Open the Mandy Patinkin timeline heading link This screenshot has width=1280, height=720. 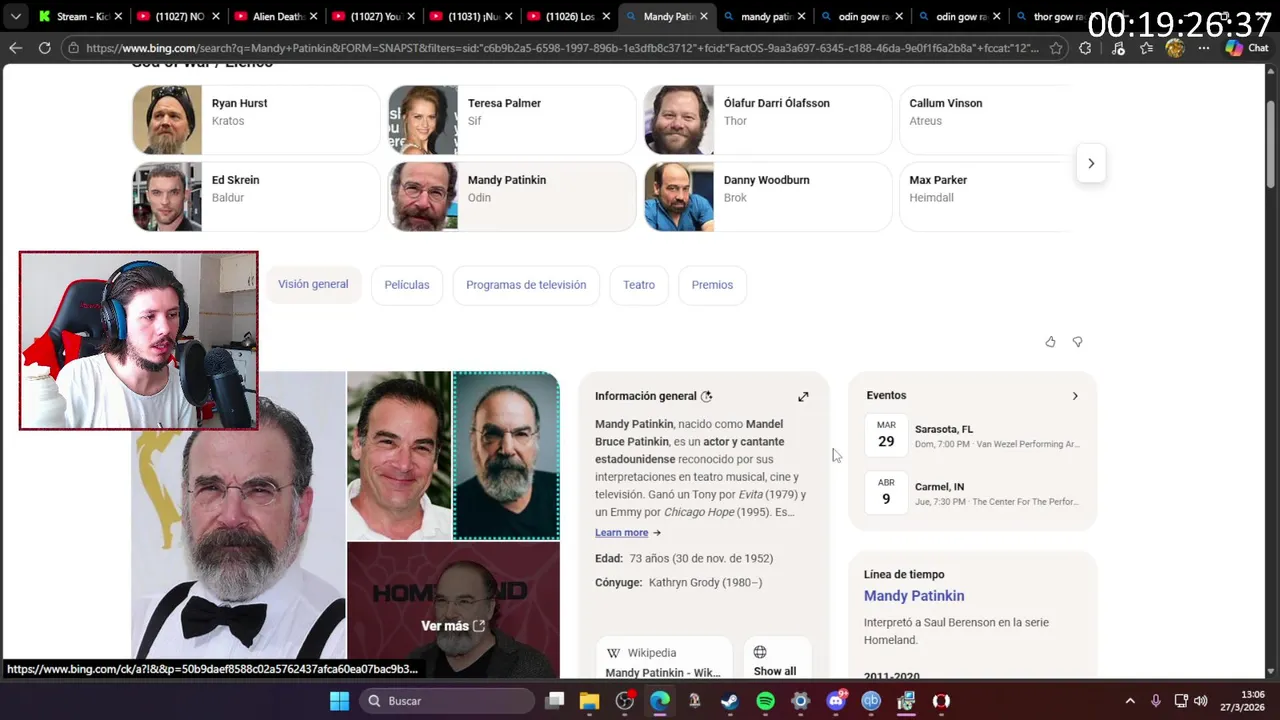click(914, 596)
